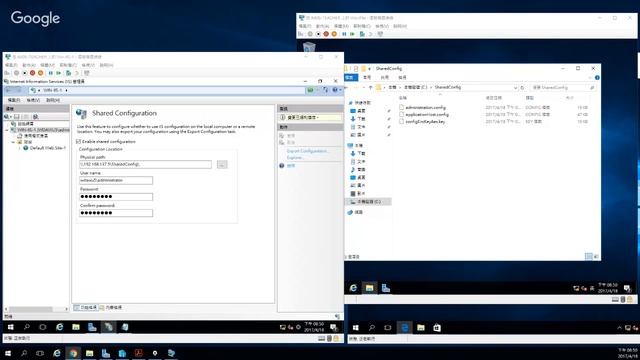Click the blue File tab in the SharedConfig explorer window

(351, 77)
